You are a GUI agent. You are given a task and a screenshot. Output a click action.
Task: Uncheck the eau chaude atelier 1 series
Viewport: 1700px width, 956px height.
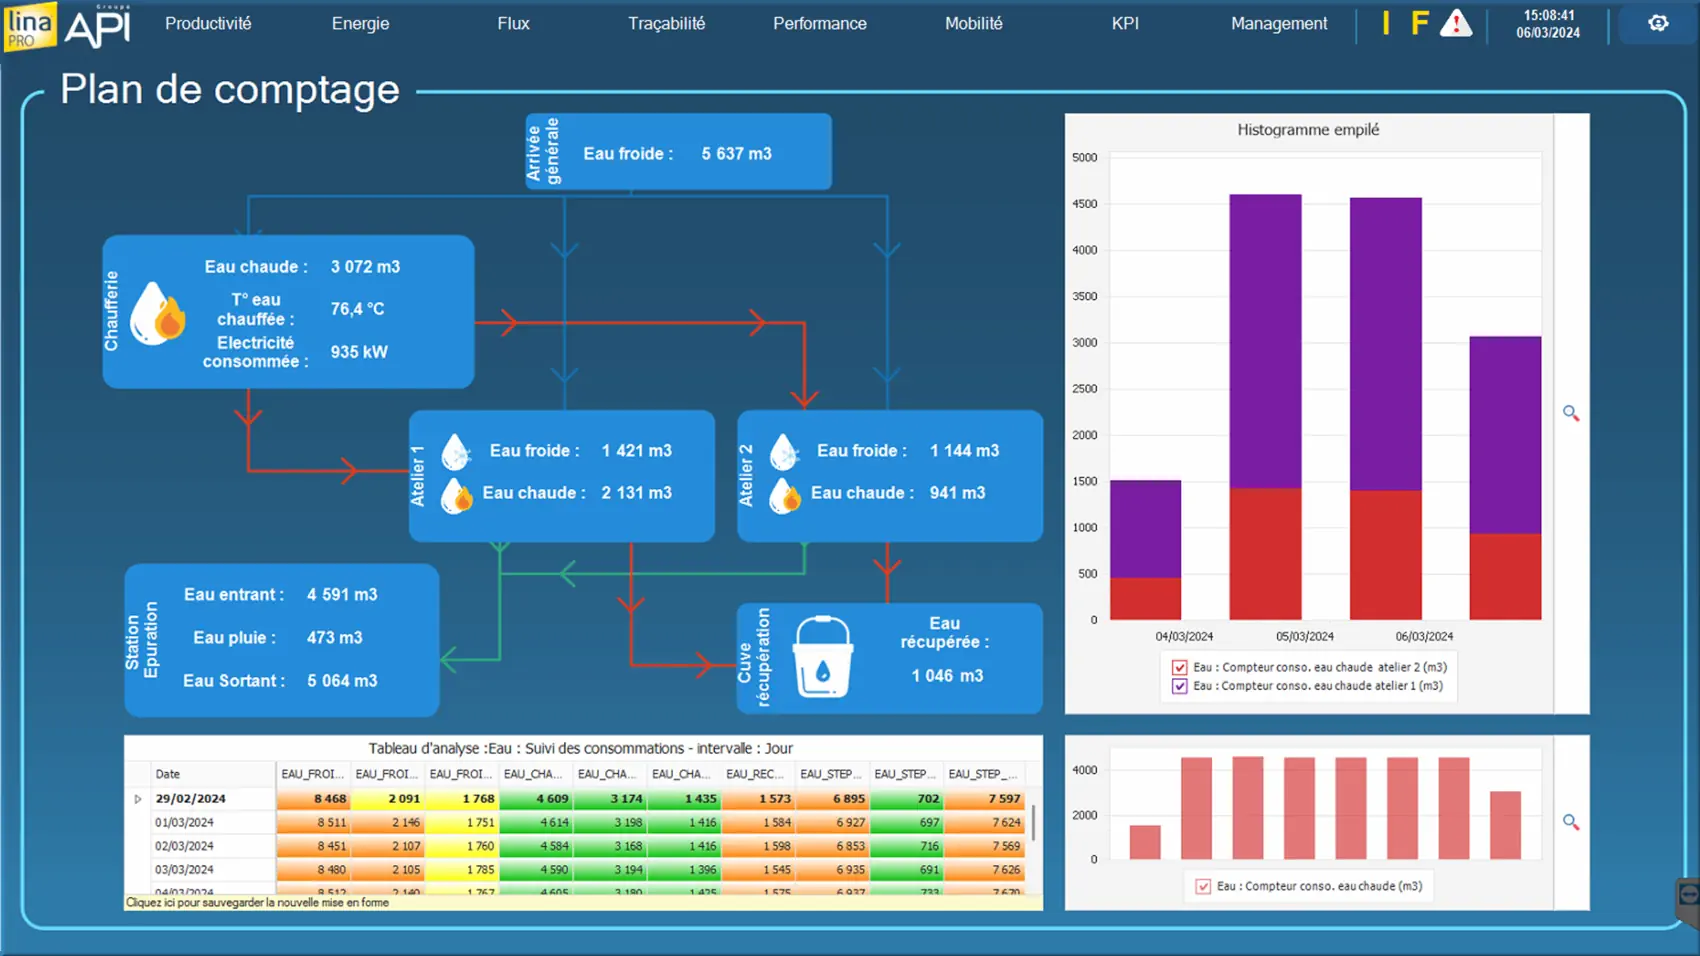tap(1180, 686)
